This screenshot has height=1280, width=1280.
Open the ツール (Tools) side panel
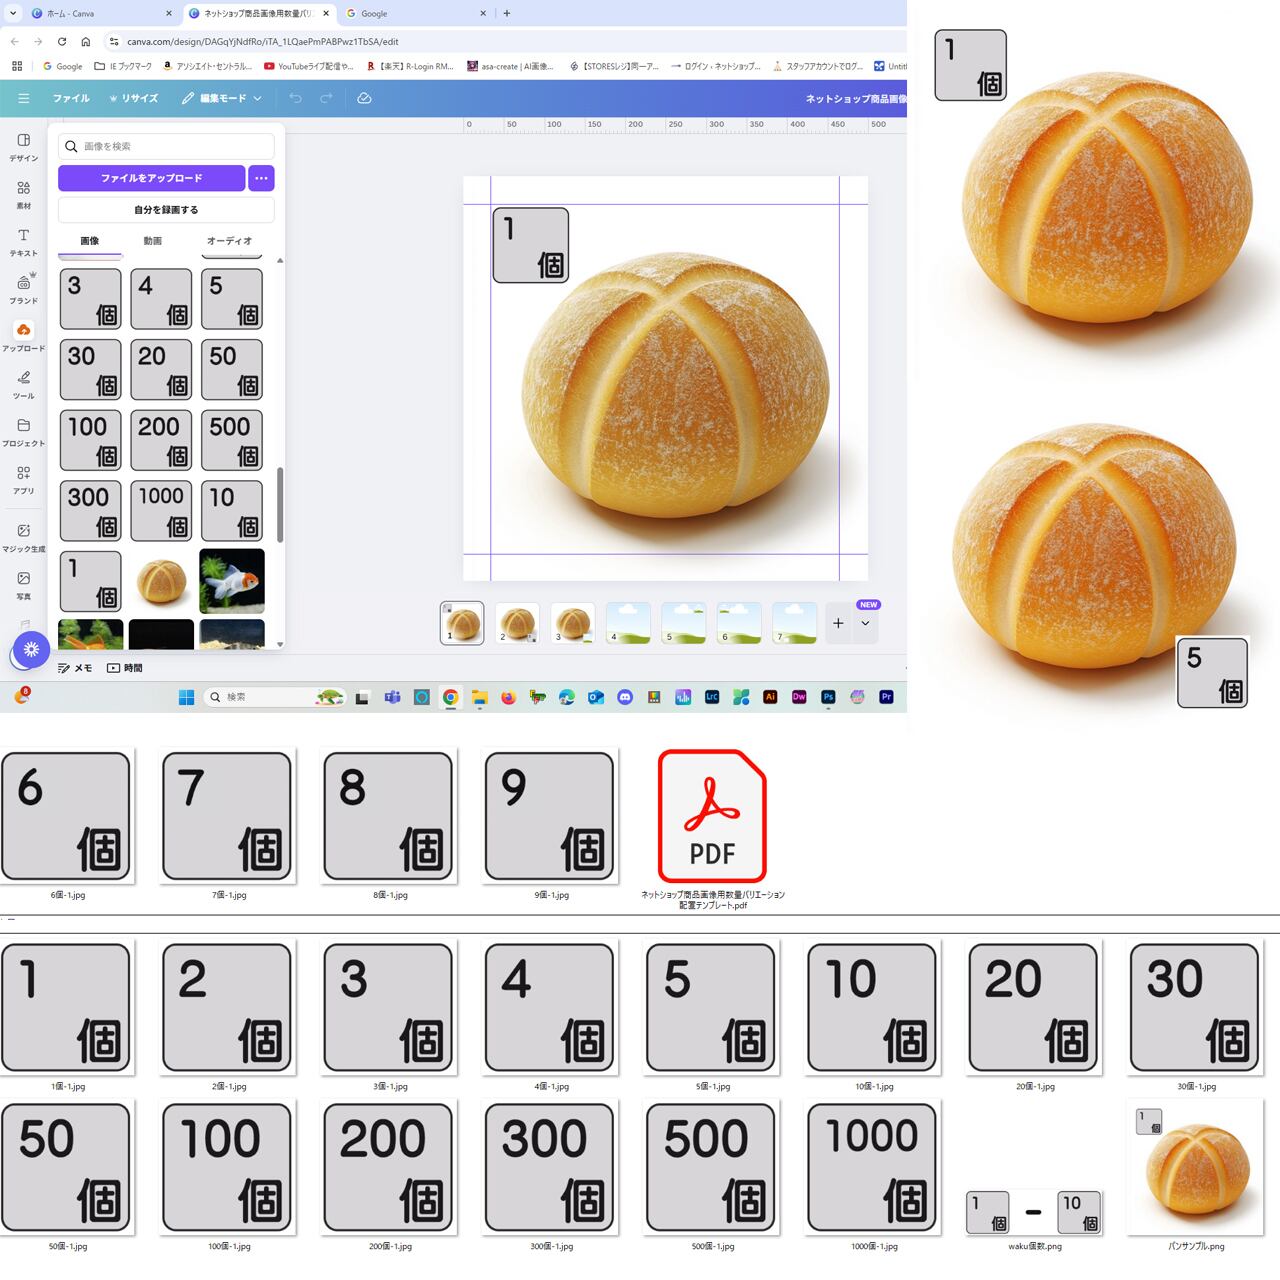(24, 384)
